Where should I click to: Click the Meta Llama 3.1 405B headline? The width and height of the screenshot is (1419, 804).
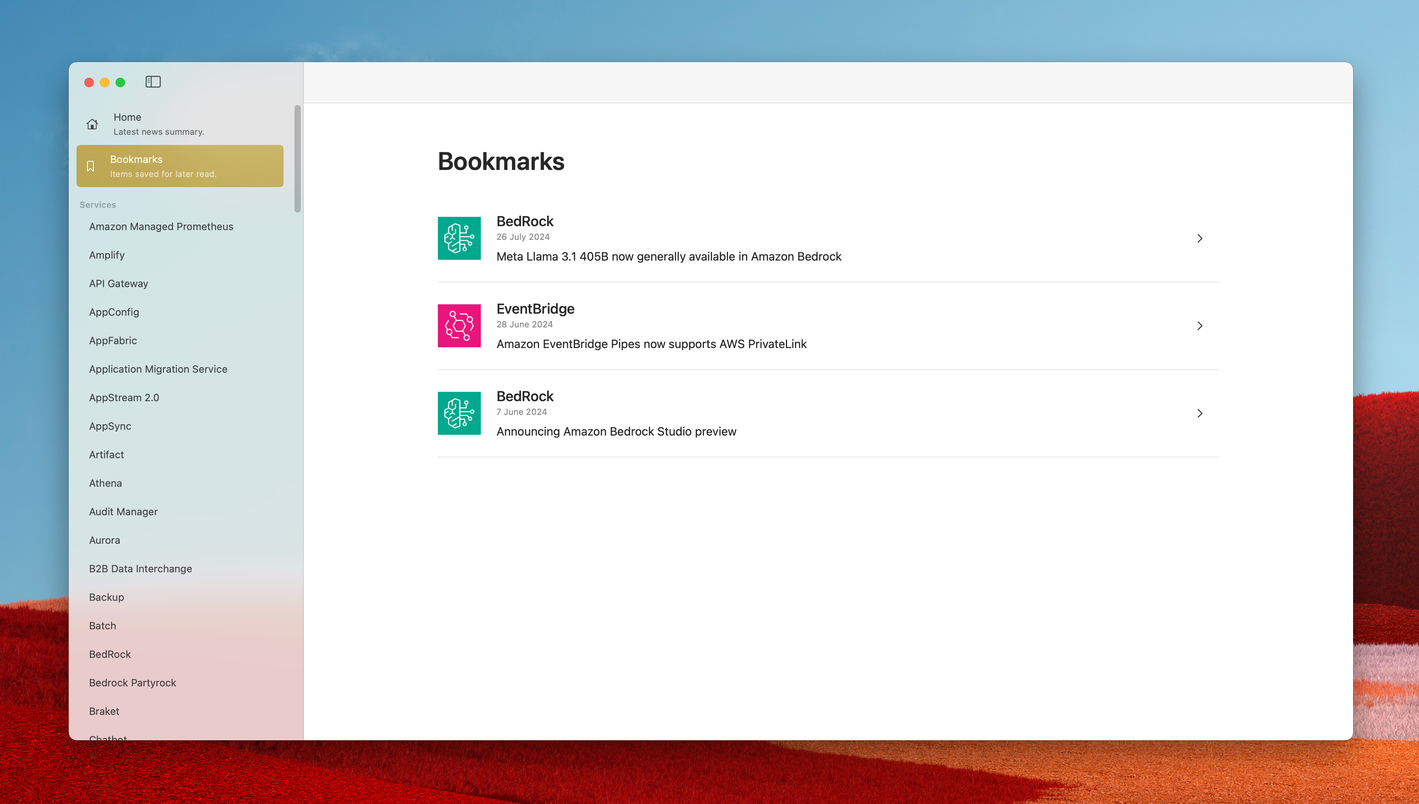click(x=669, y=257)
